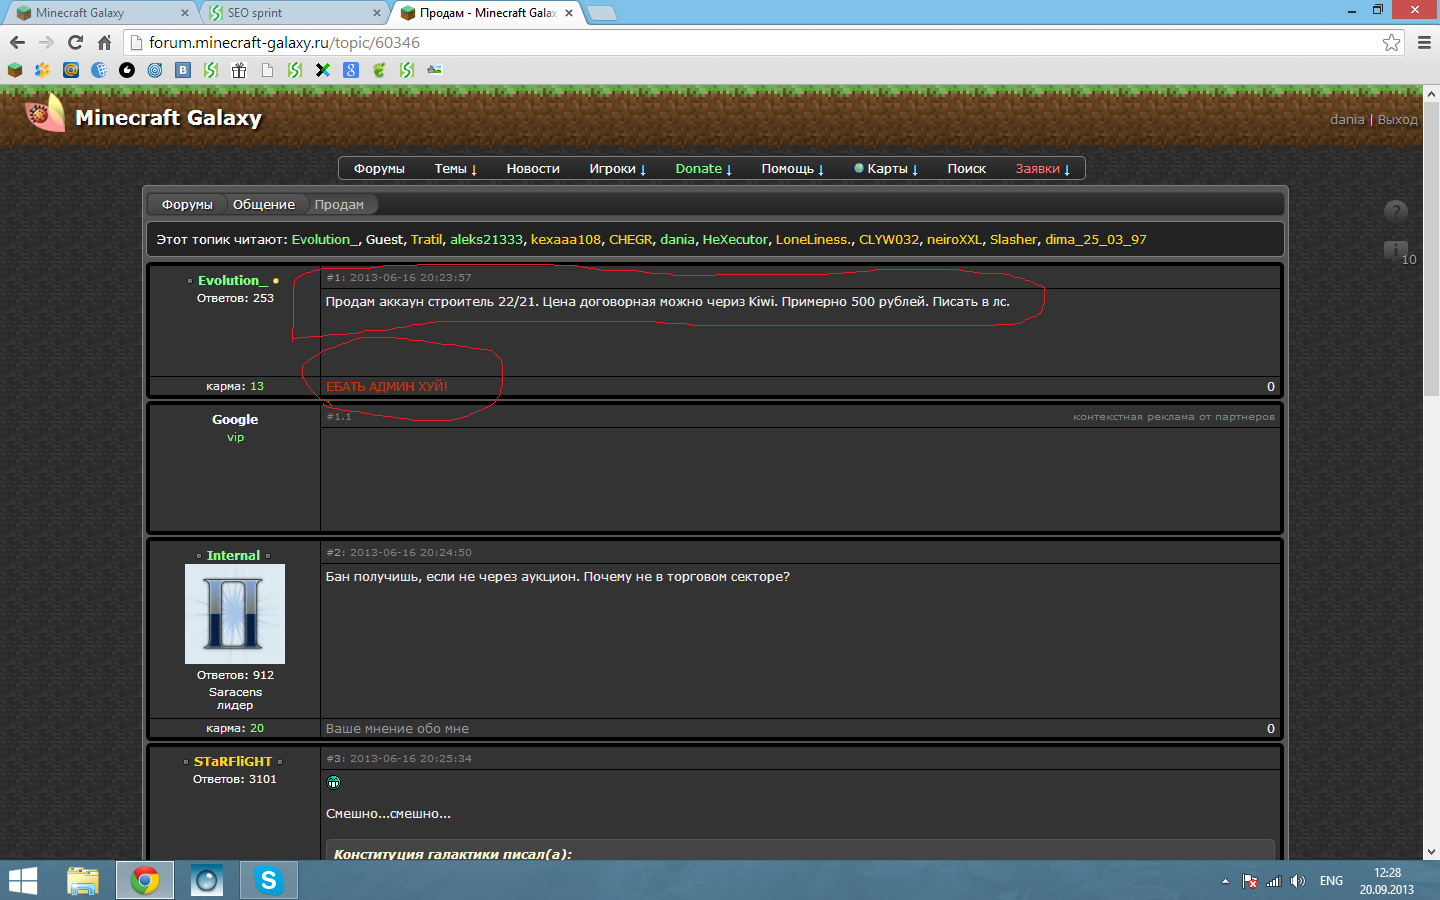Open the Windows Start button
Image resolution: width=1440 pixels, height=900 pixels.
[x=23, y=881]
